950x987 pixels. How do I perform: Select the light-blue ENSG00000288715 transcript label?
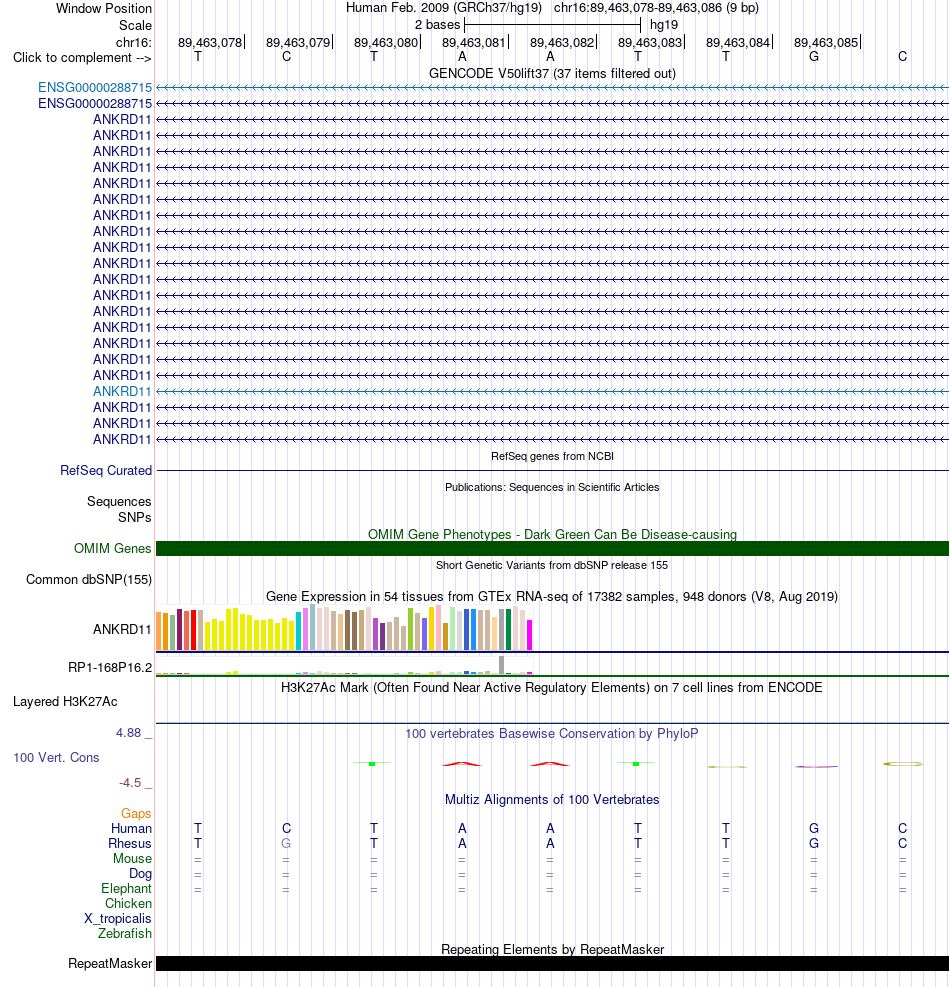pyautogui.click(x=95, y=87)
